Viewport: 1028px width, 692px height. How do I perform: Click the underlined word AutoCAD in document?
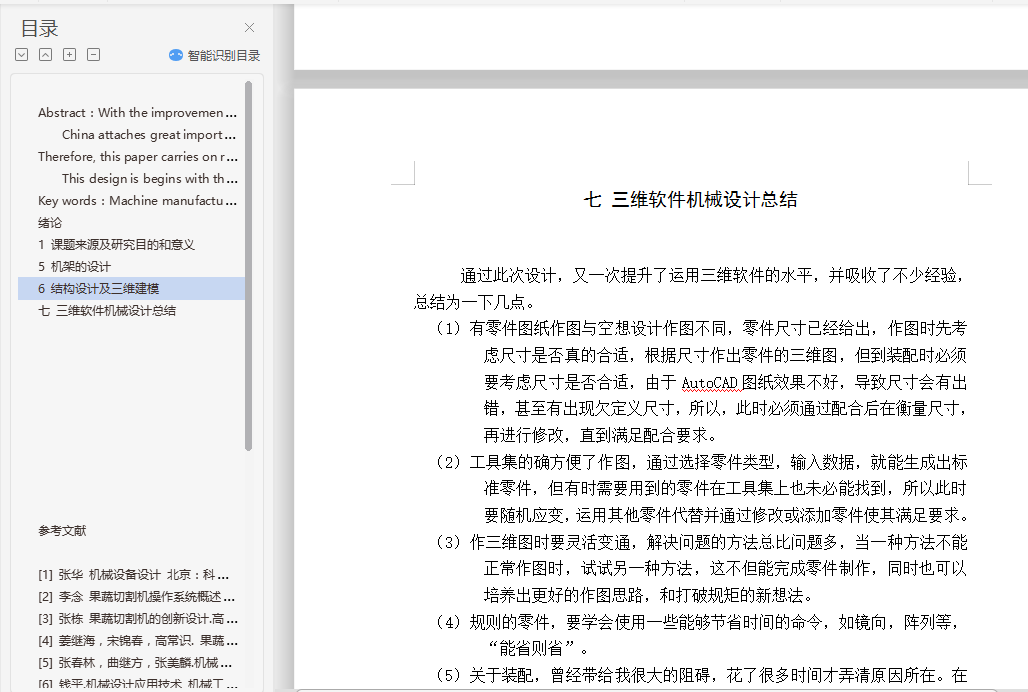pos(709,383)
